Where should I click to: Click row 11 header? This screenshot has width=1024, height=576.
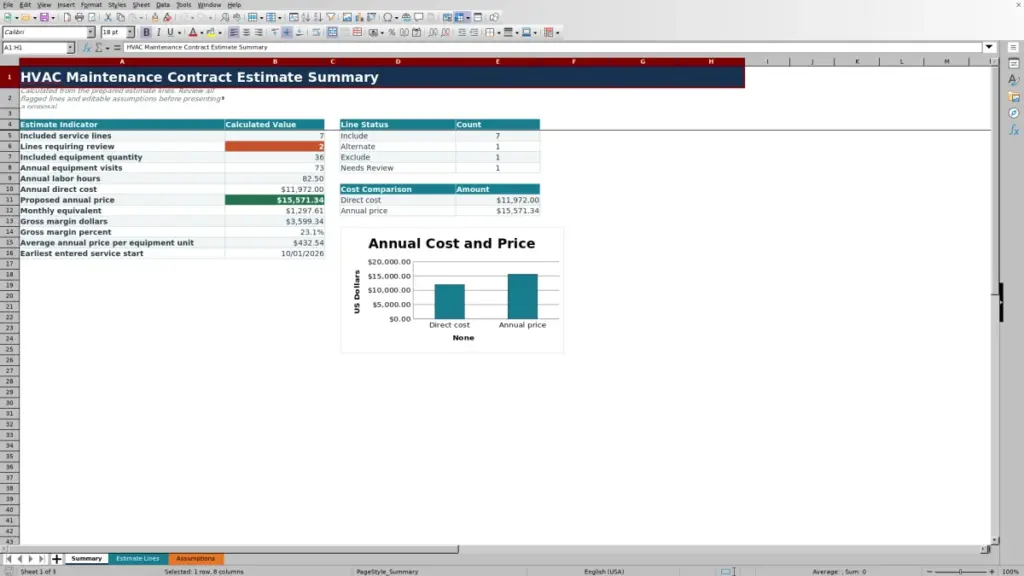(x=9, y=200)
